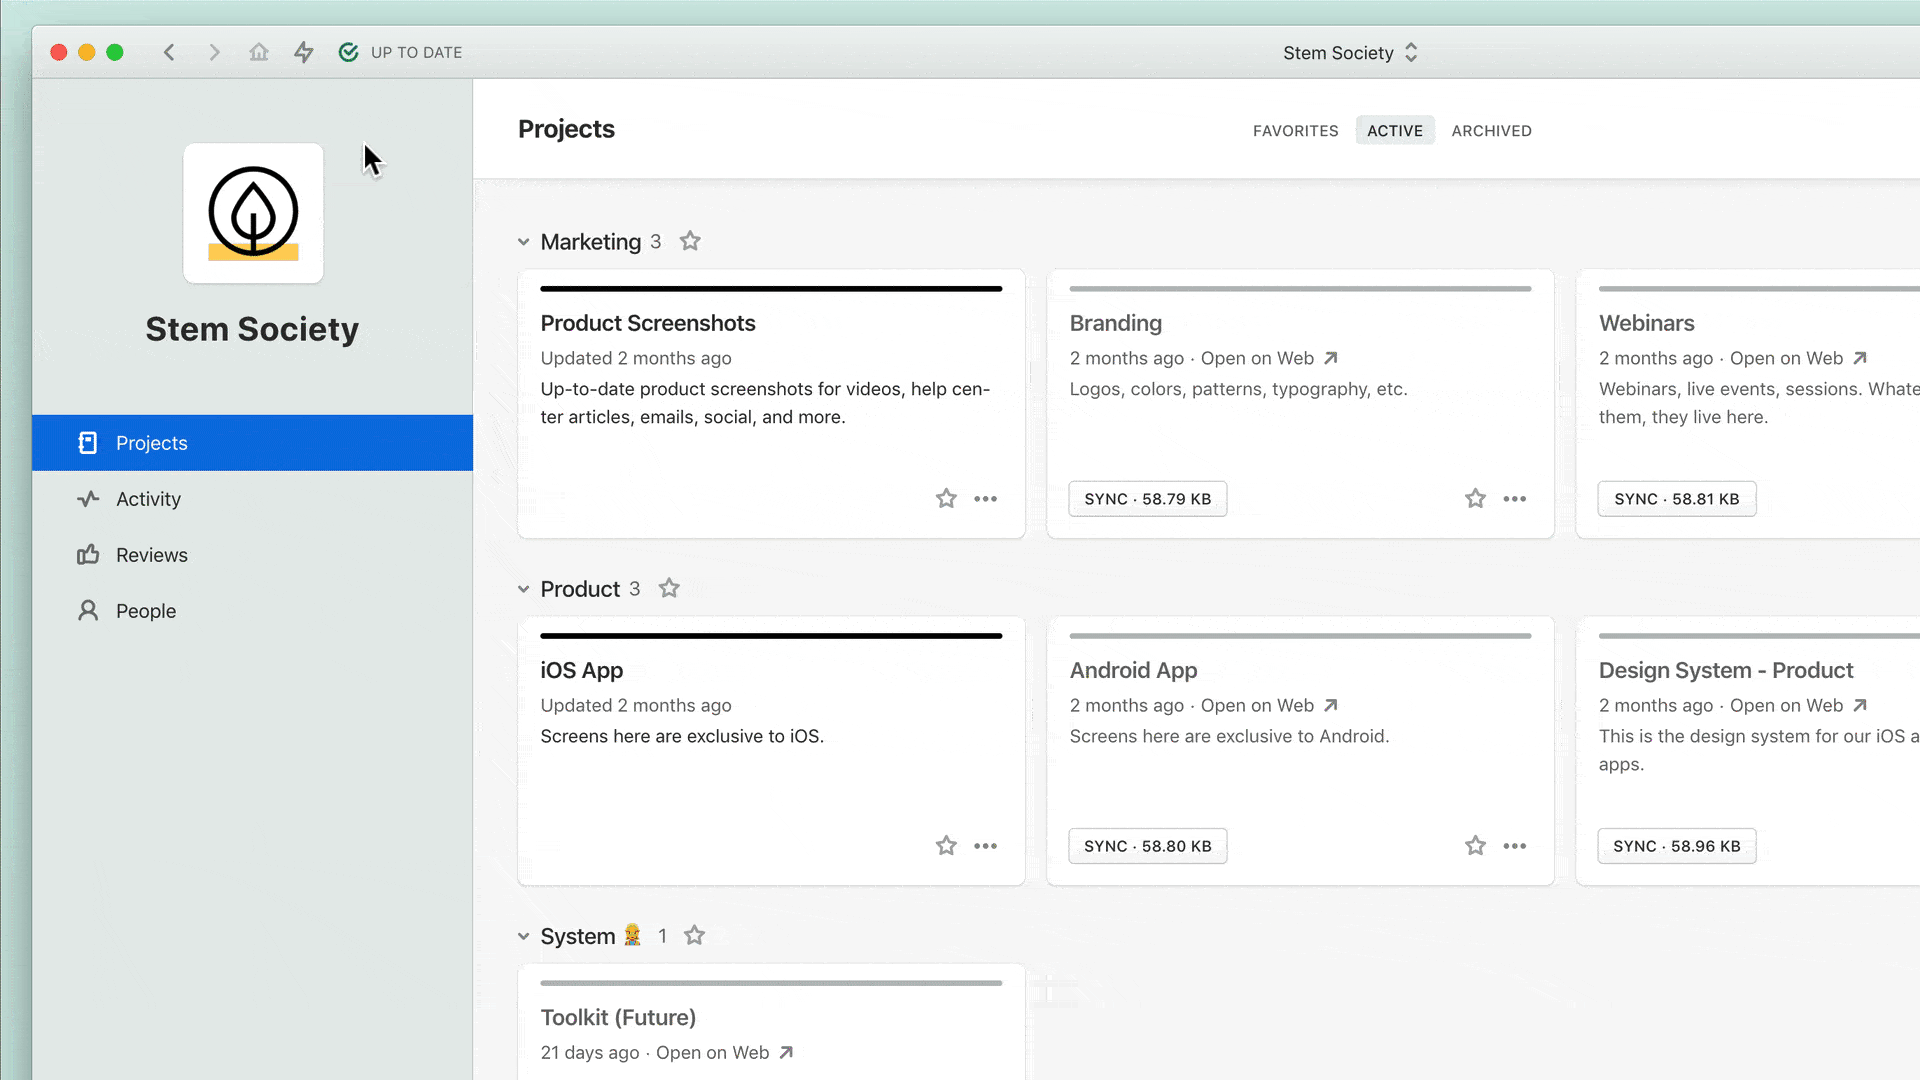Switch to the Active tab
This screenshot has height=1080, width=1920.
pyautogui.click(x=1395, y=131)
